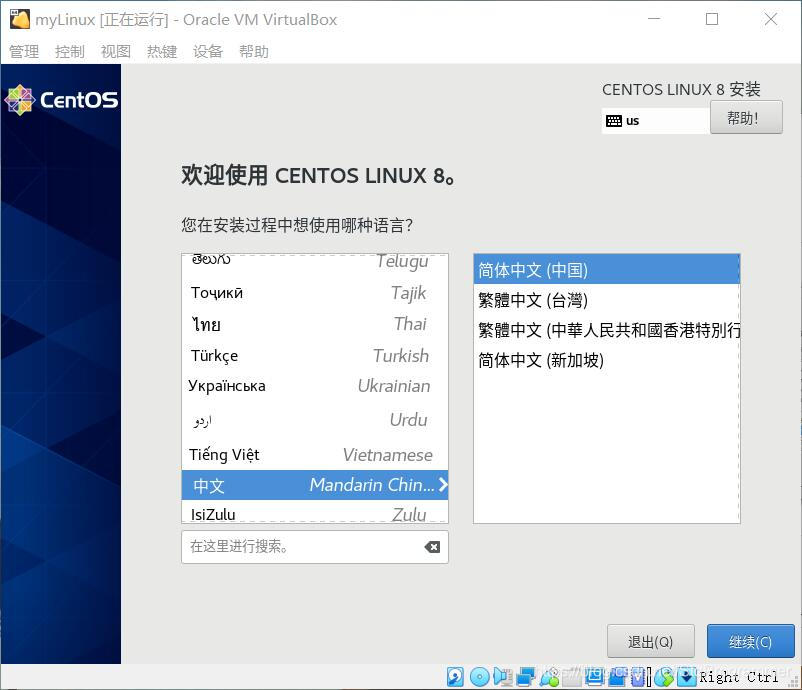This screenshot has width=802, height=690.
Task: Choose 繁體中文 (台灣) locale
Action: [x=606, y=300]
